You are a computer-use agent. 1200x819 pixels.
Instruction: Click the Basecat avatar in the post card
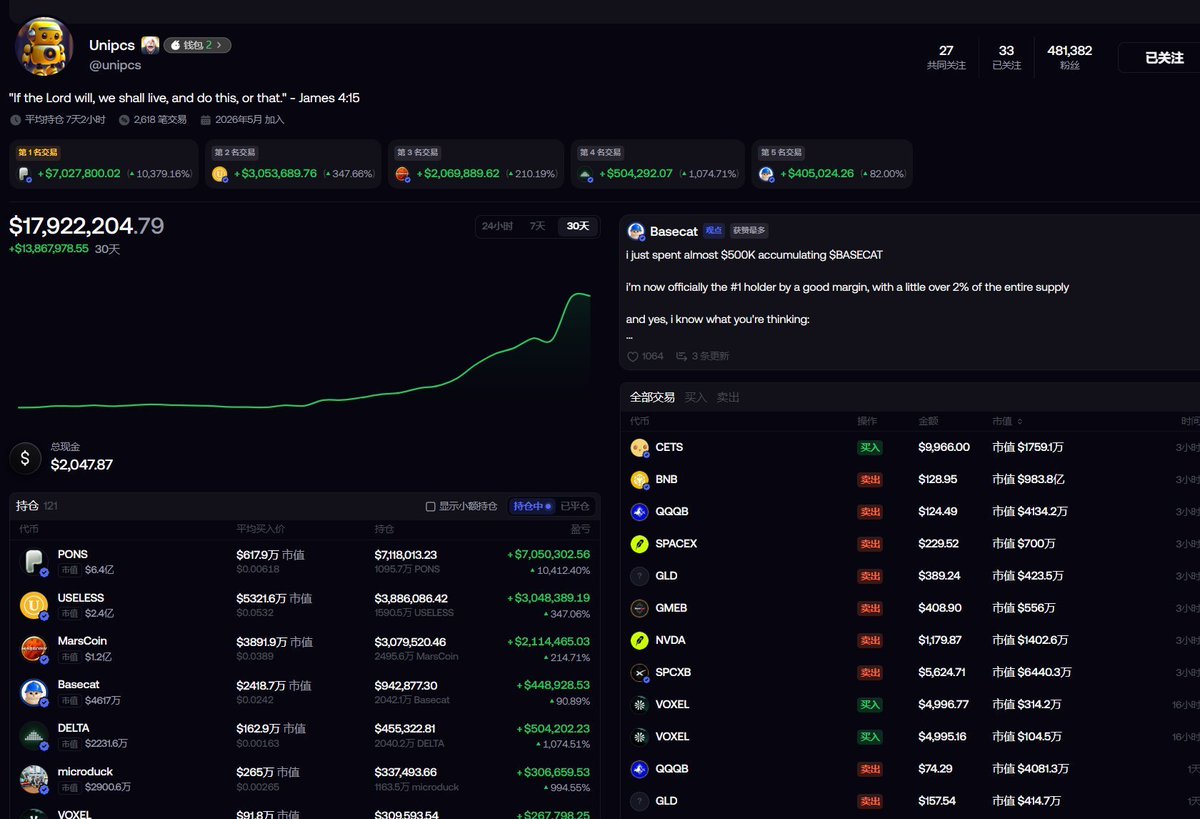(636, 231)
